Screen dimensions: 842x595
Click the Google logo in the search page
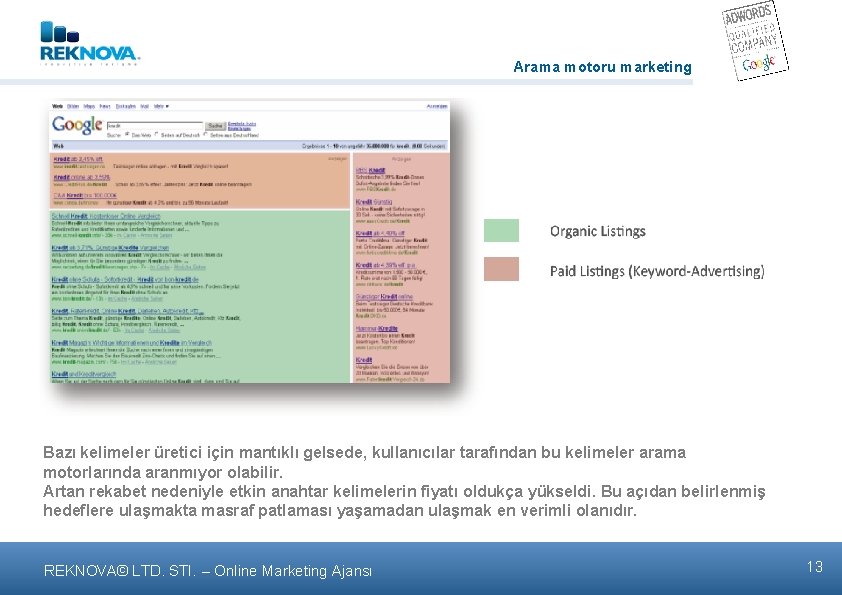pos(77,125)
